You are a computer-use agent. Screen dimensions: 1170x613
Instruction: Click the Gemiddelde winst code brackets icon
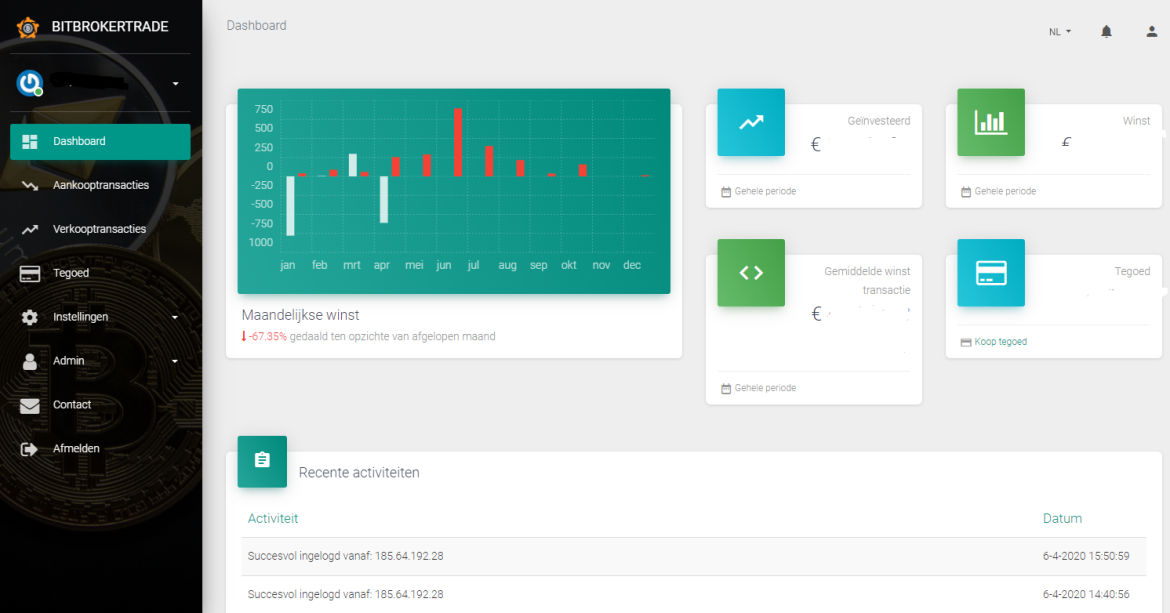751,272
